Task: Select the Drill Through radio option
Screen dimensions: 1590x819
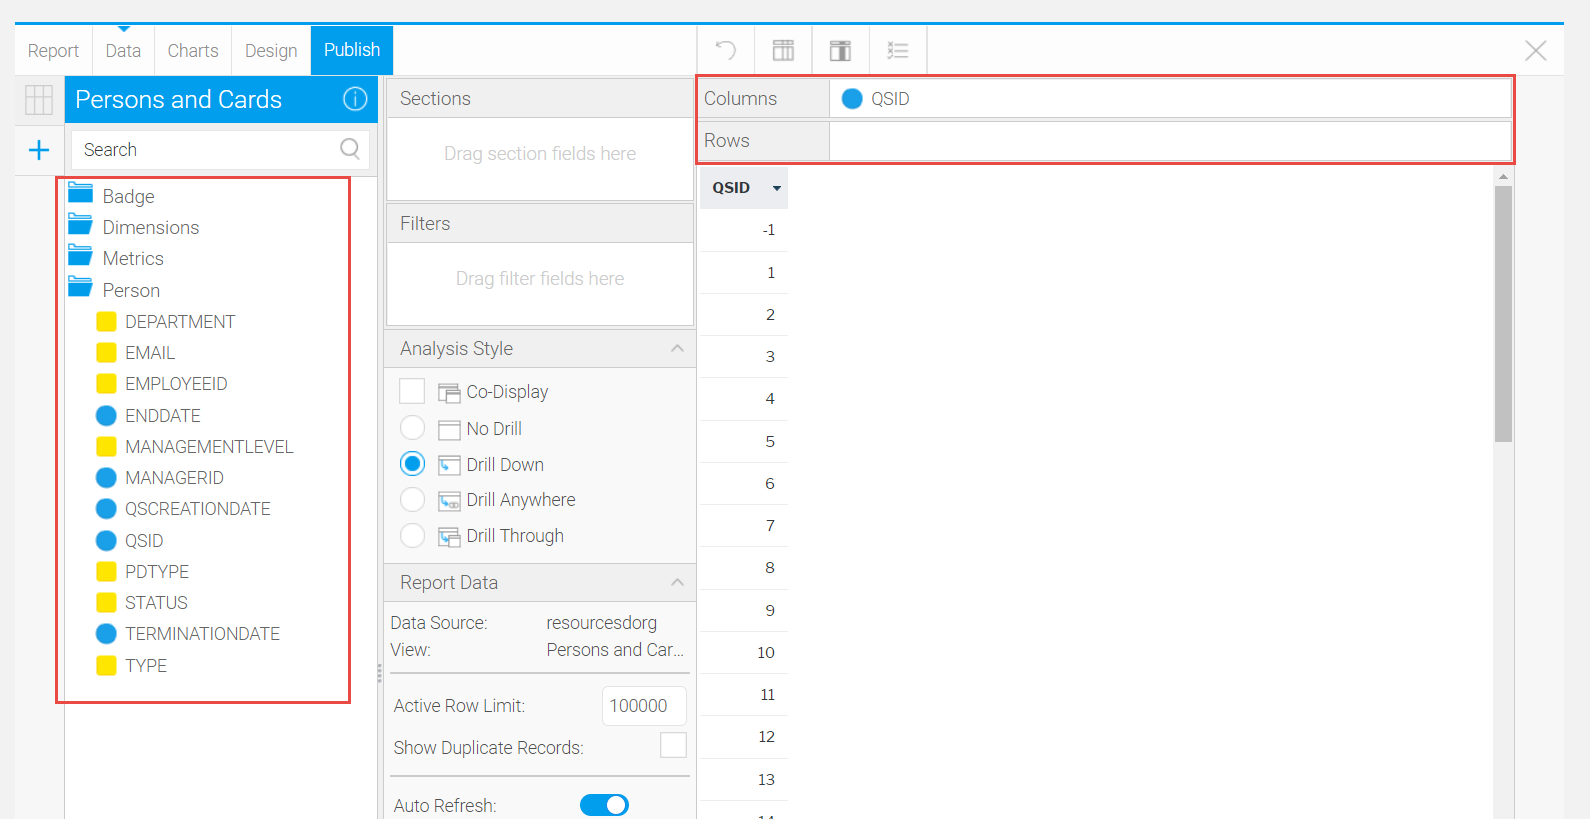Action: point(412,535)
